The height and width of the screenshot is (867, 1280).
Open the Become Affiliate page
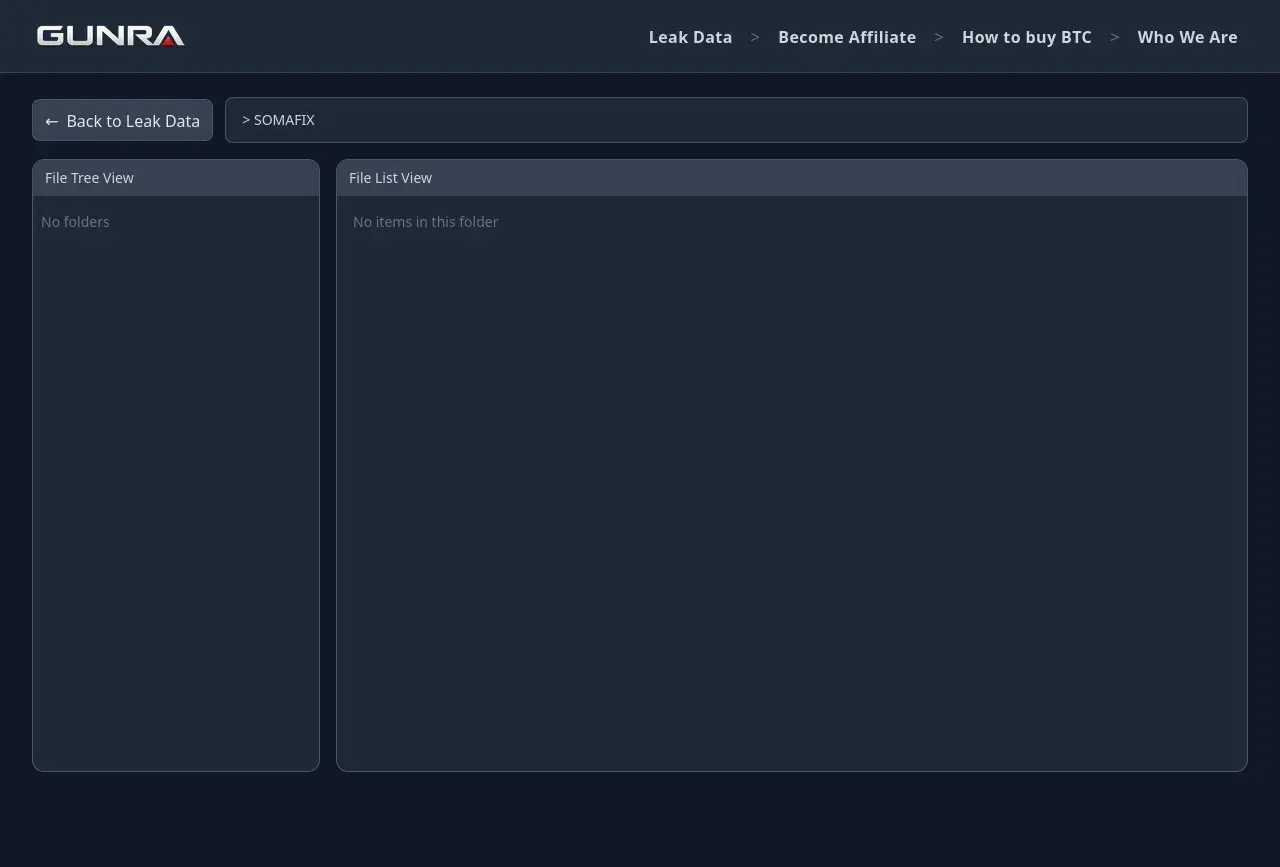(847, 37)
